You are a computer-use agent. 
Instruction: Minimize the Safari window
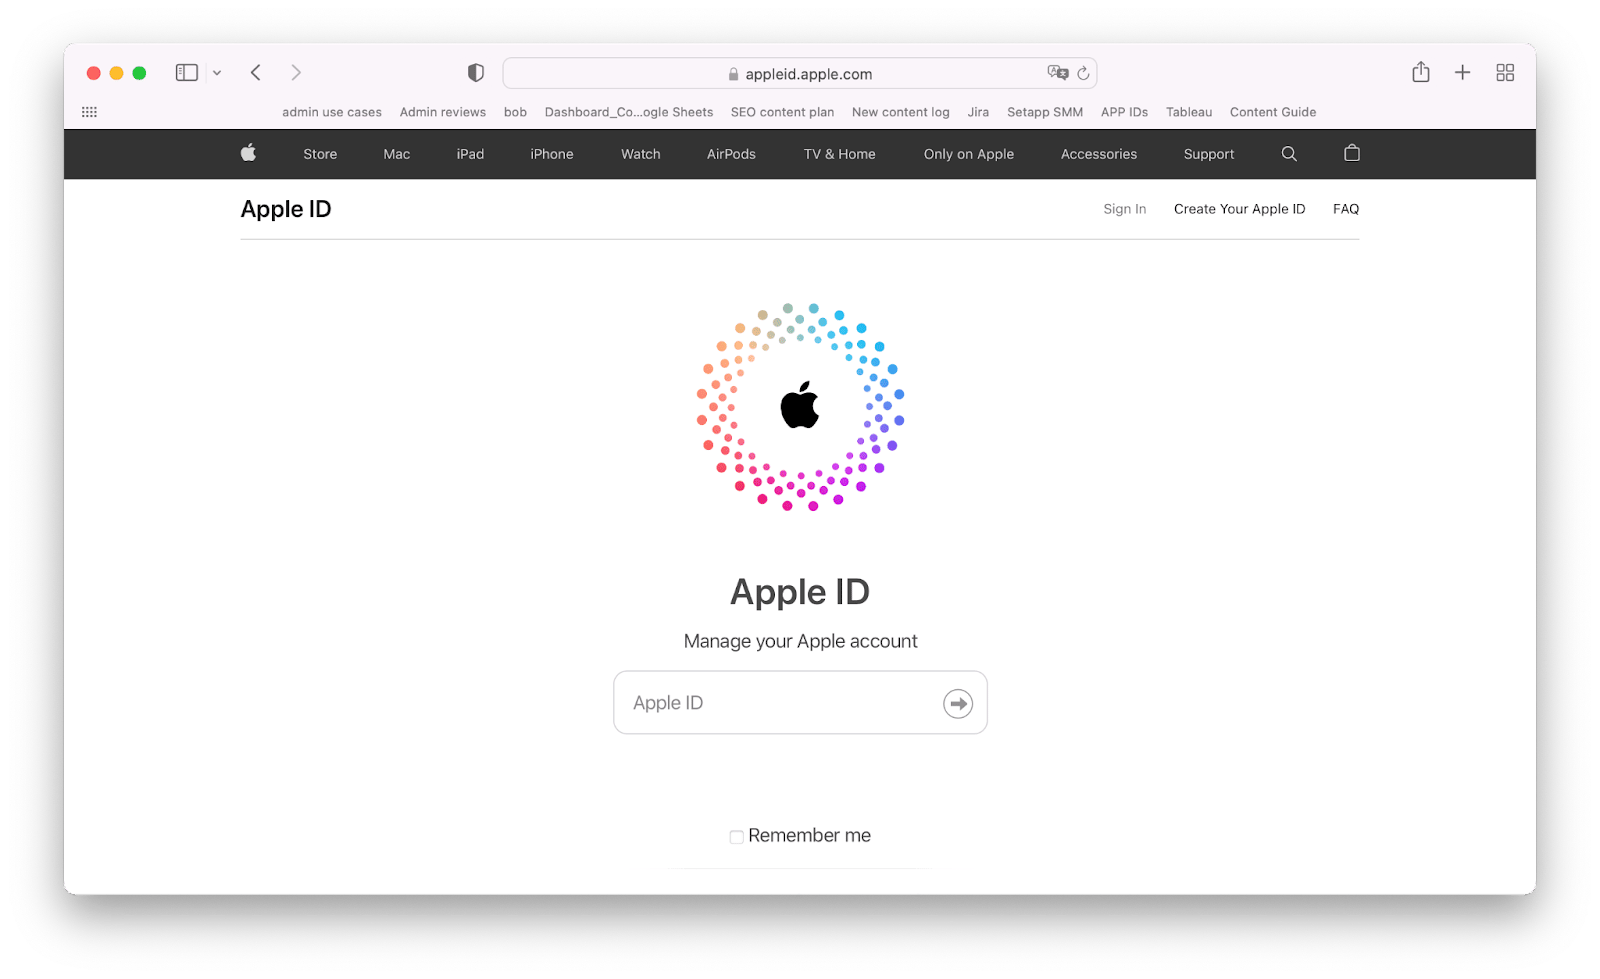pyautogui.click(x=117, y=73)
